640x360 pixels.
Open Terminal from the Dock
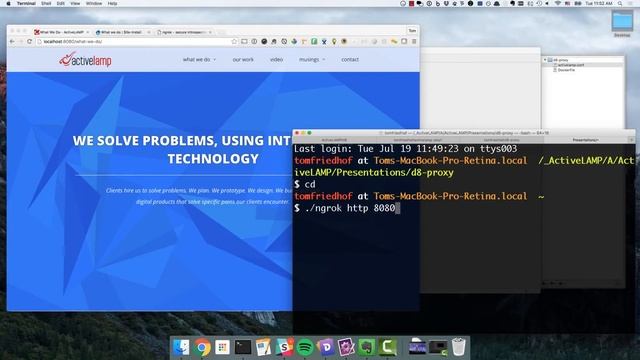pos(243,347)
